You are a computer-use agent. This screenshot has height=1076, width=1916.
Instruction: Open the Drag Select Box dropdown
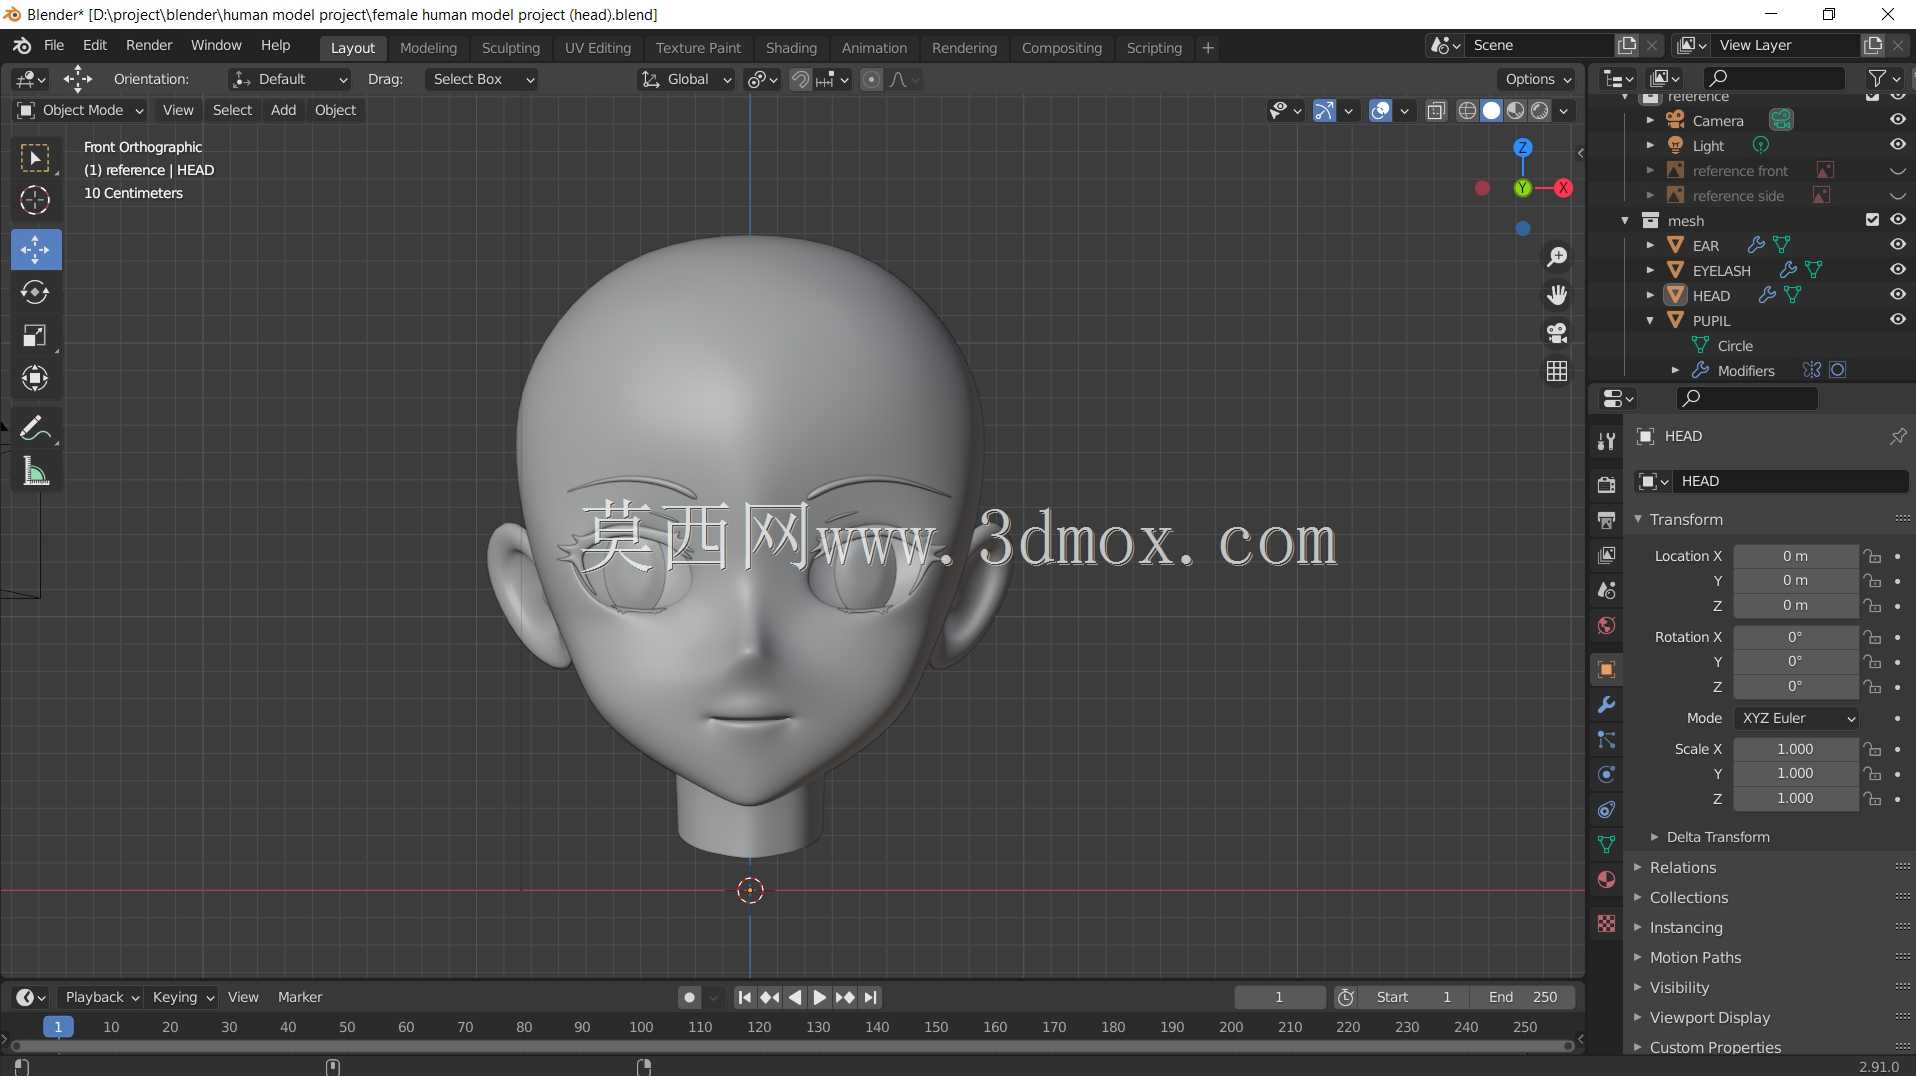(482, 79)
